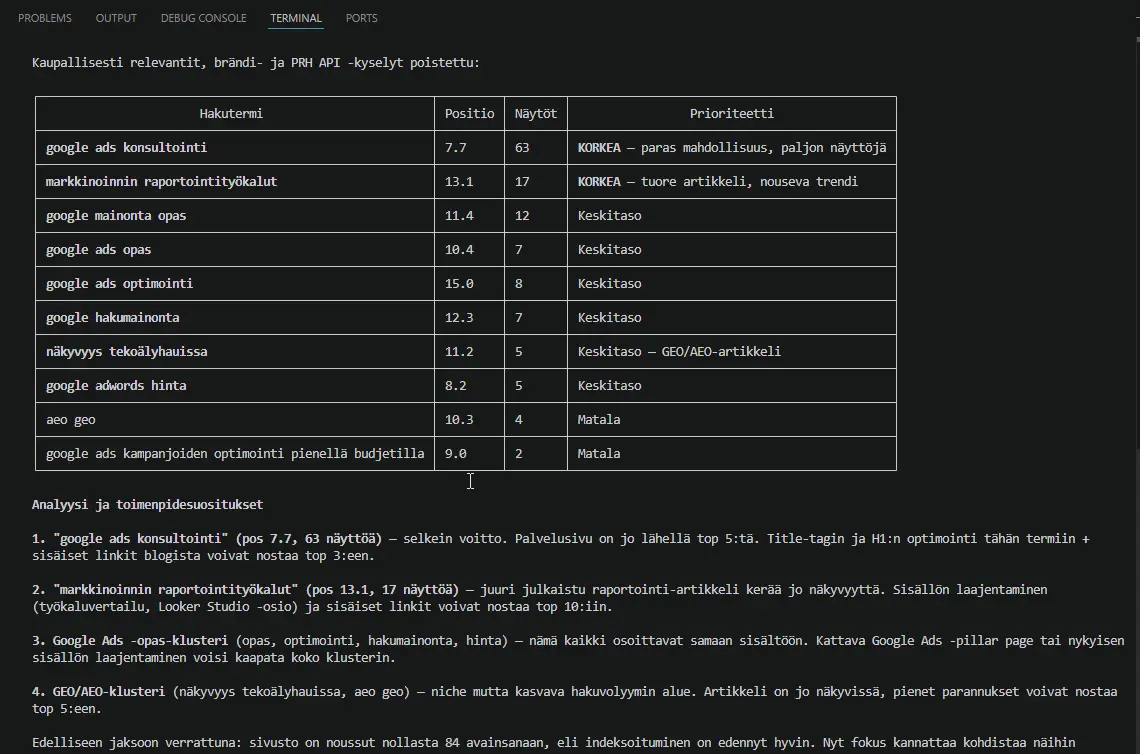Click the 'google mainonta opas' row term
Screen dimensions: 1140x754
point(115,216)
